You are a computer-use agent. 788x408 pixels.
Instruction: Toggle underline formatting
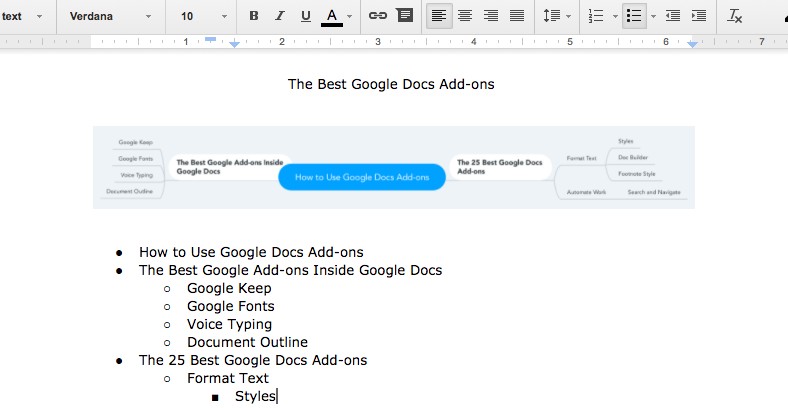[306, 16]
